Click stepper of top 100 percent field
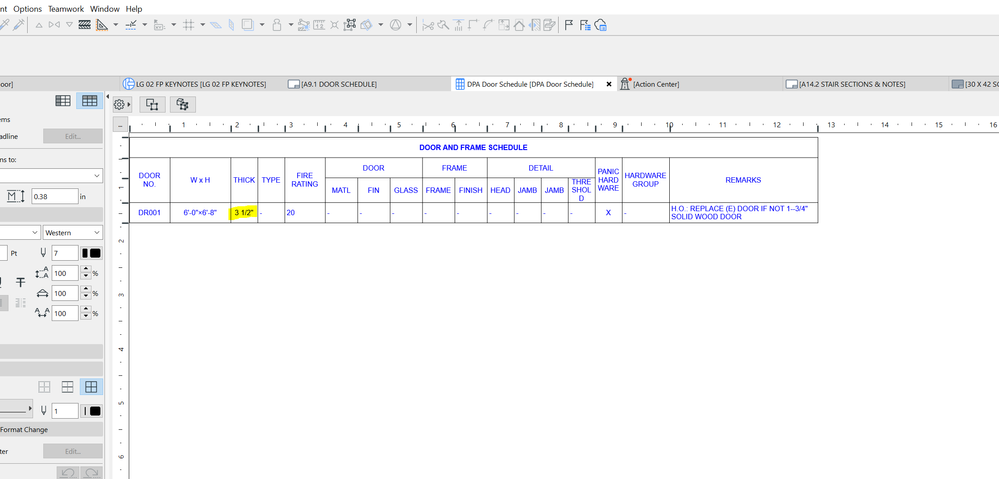 tap(85, 273)
